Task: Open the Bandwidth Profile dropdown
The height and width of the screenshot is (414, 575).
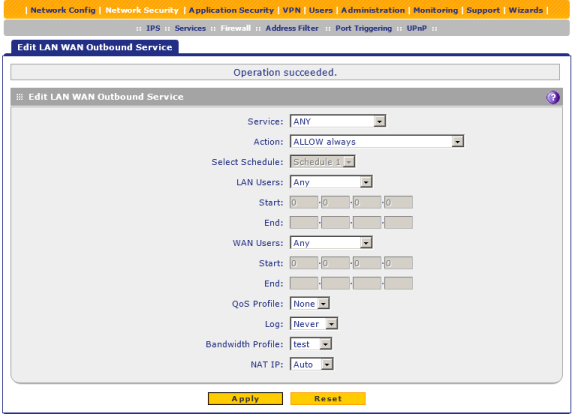Action: point(311,344)
